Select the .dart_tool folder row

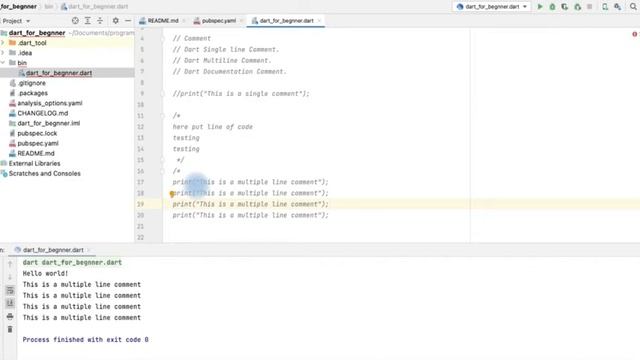point(67,43)
